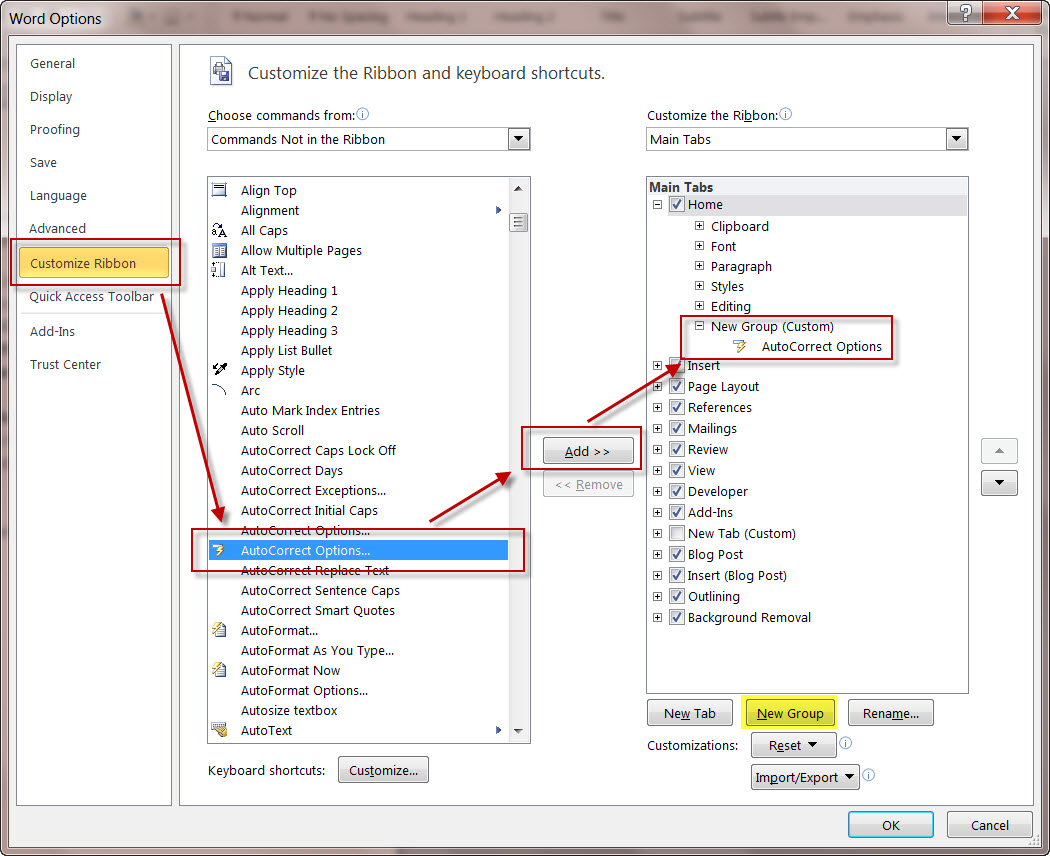The width and height of the screenshot is (1050, 856).
Task: Open the Proofing options category
Action: click(x=55, y=129)
